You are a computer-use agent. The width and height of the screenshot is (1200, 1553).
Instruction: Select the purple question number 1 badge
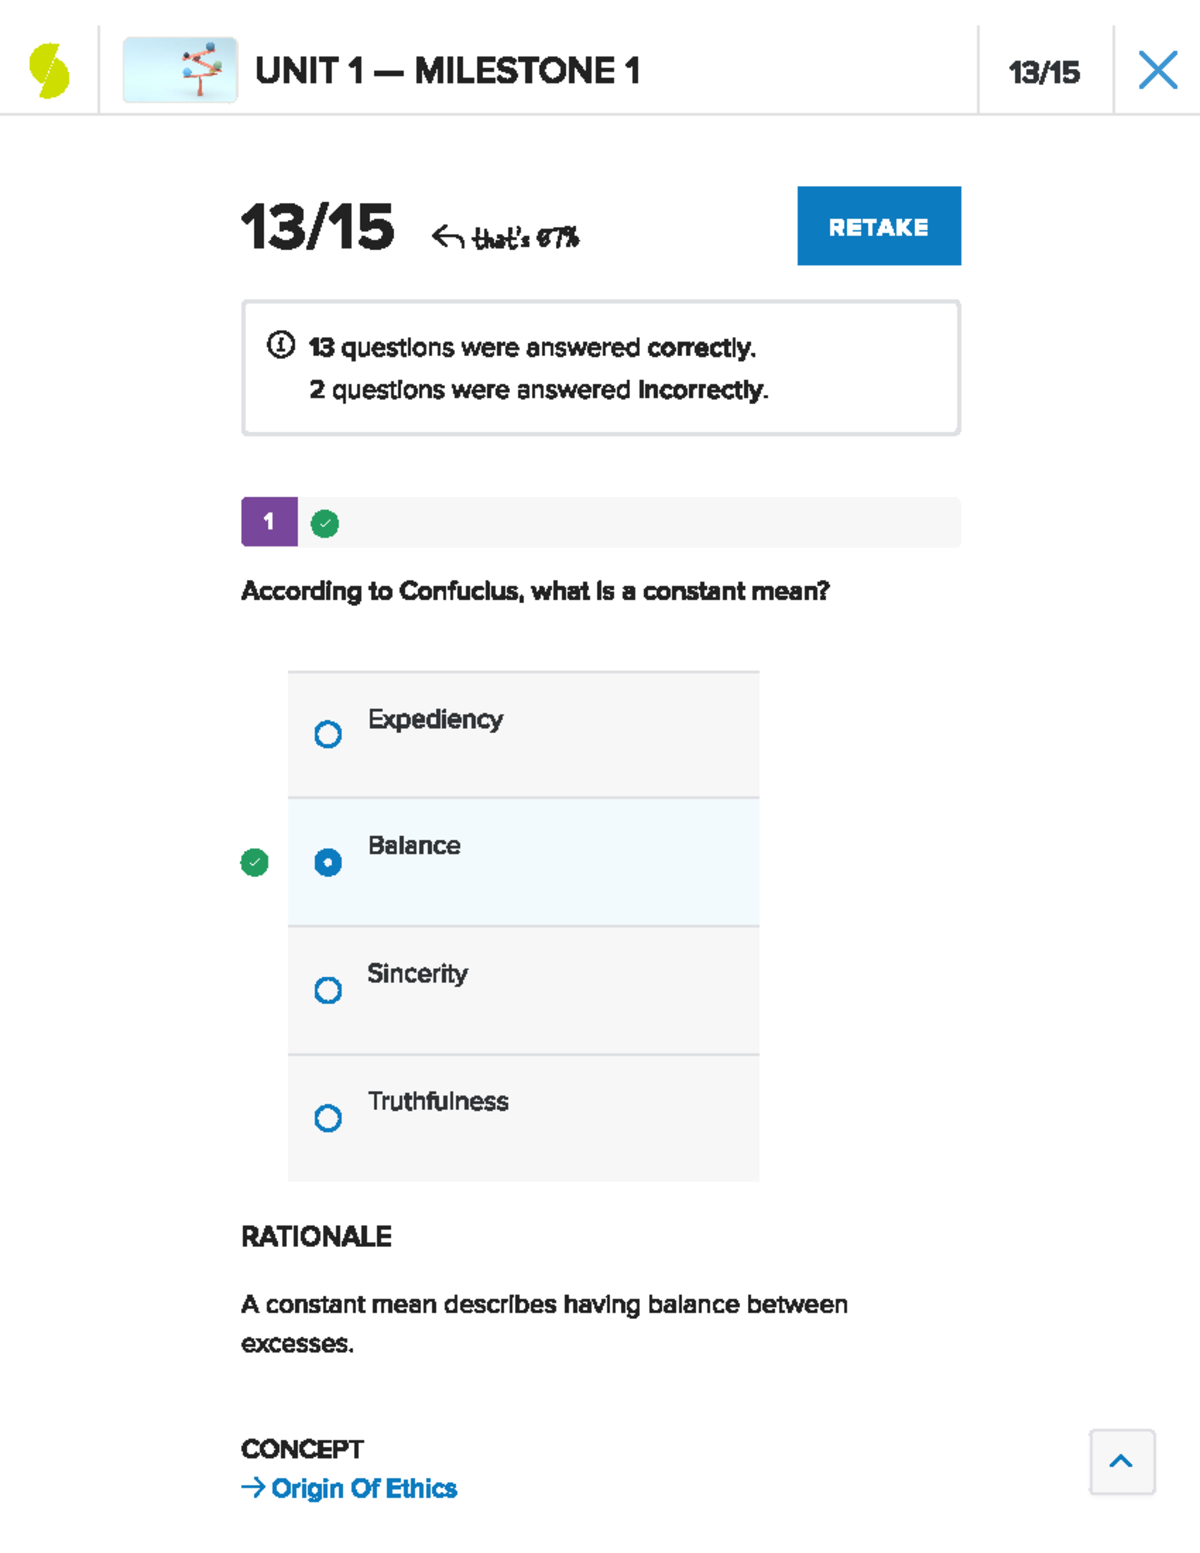(268, 521)
